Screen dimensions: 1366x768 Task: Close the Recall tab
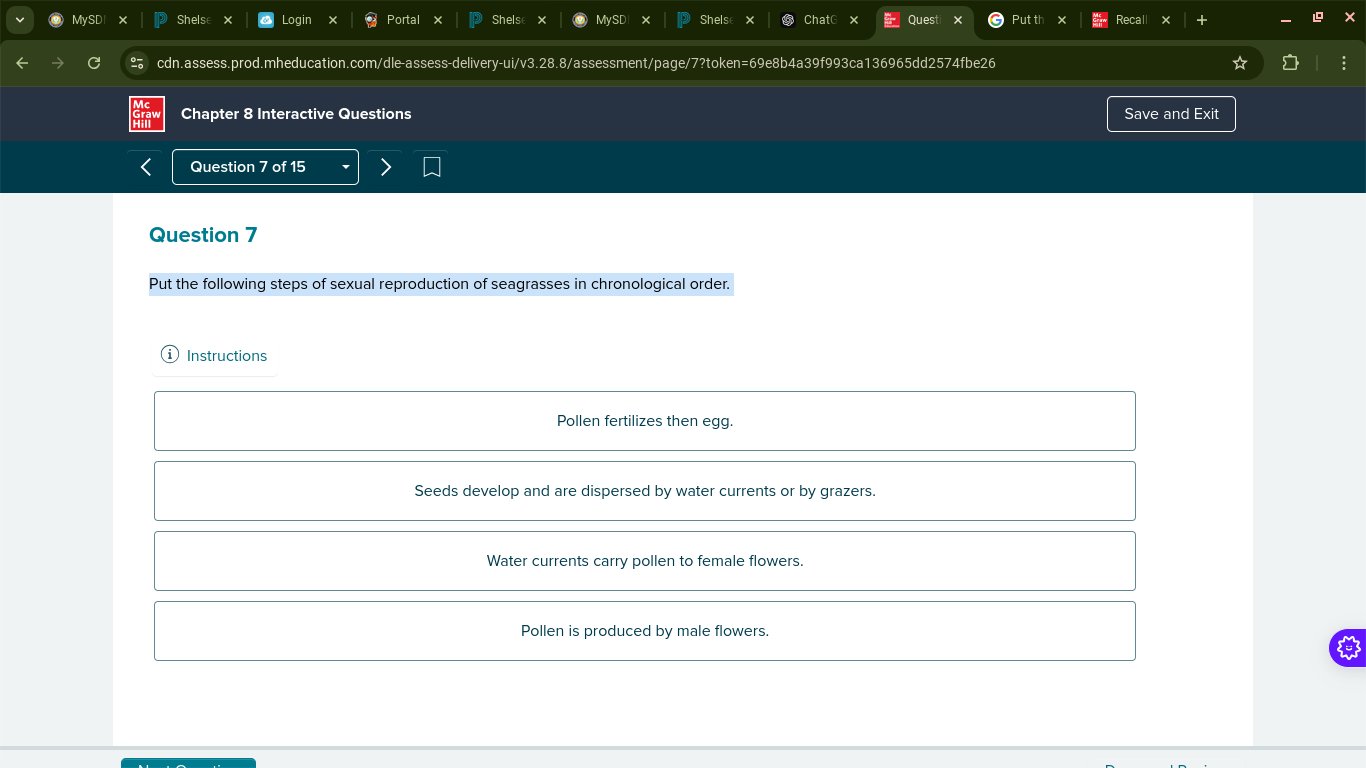point(1166,20)
